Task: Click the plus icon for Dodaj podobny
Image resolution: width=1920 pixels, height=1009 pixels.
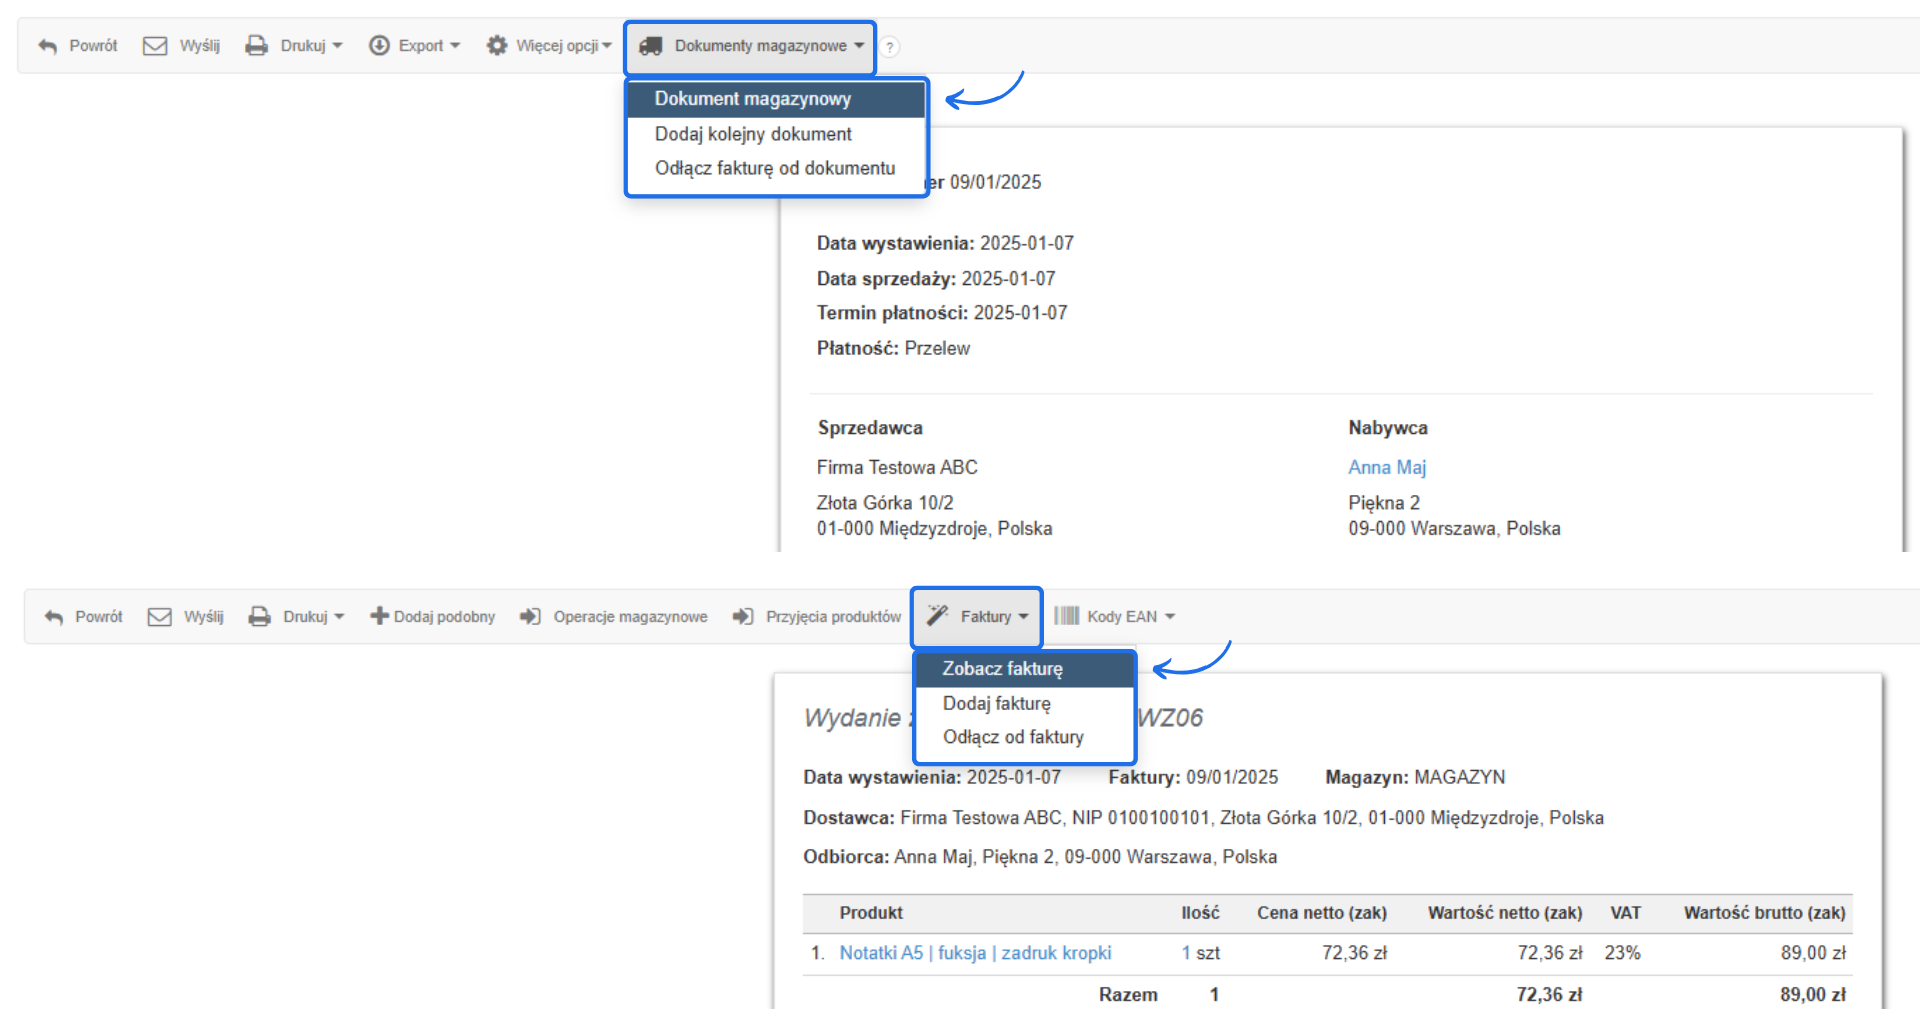Action: click(x=379, y=616)
